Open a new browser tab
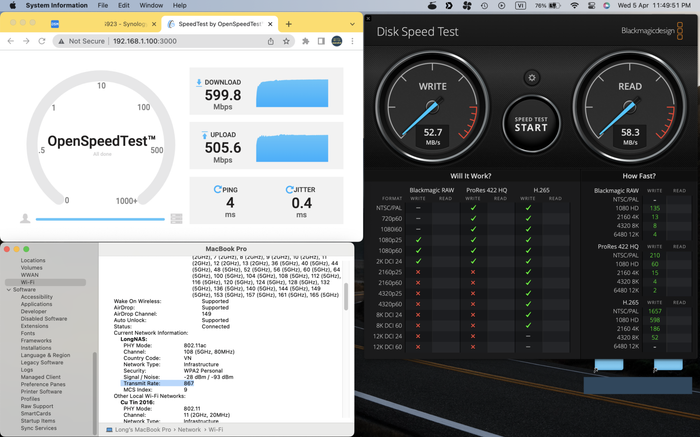The image size is (700, 437). [x=288, y=24]
